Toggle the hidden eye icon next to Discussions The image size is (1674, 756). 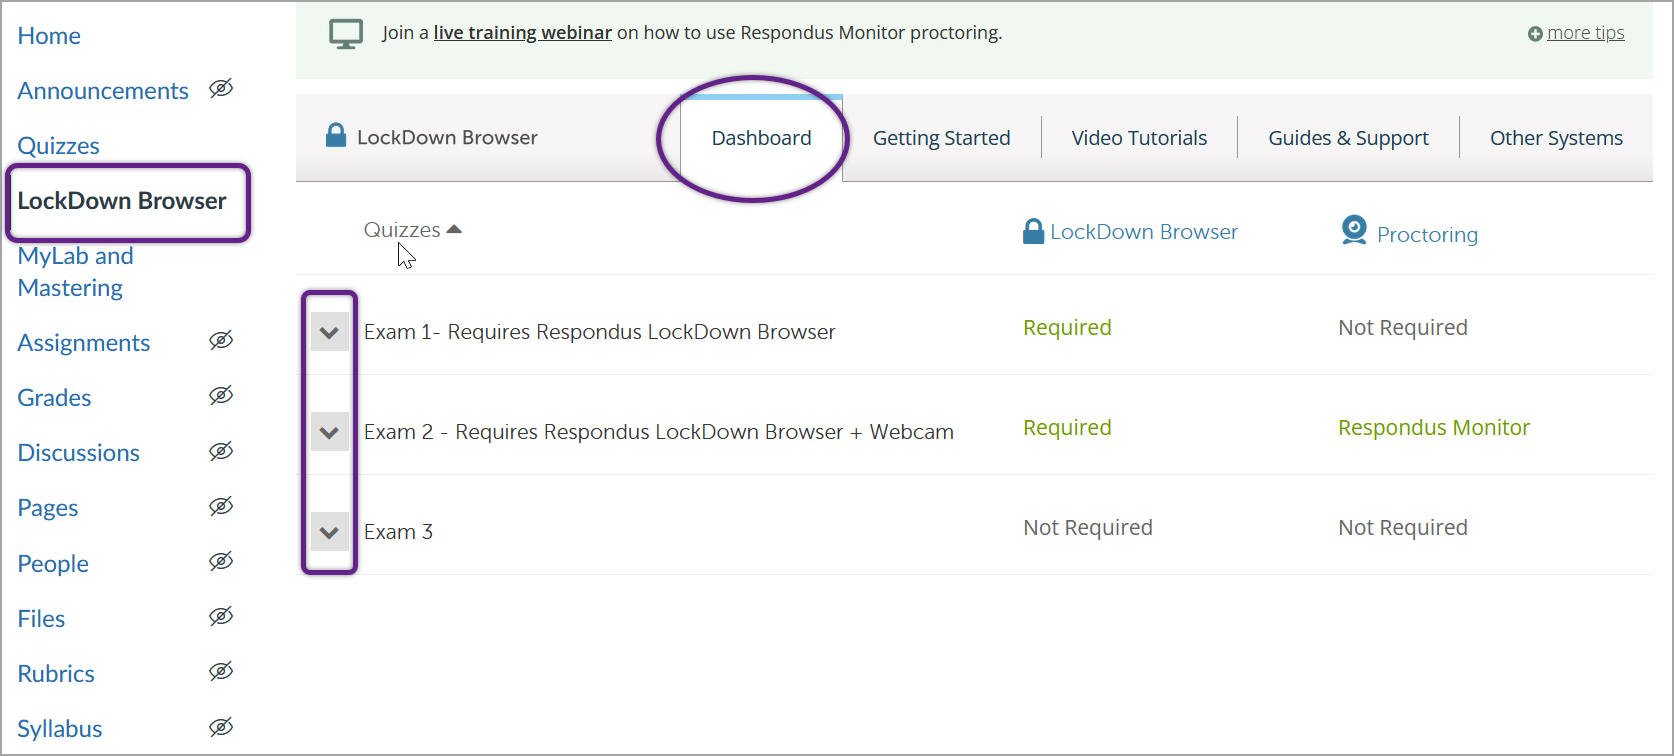coord(221,451)
